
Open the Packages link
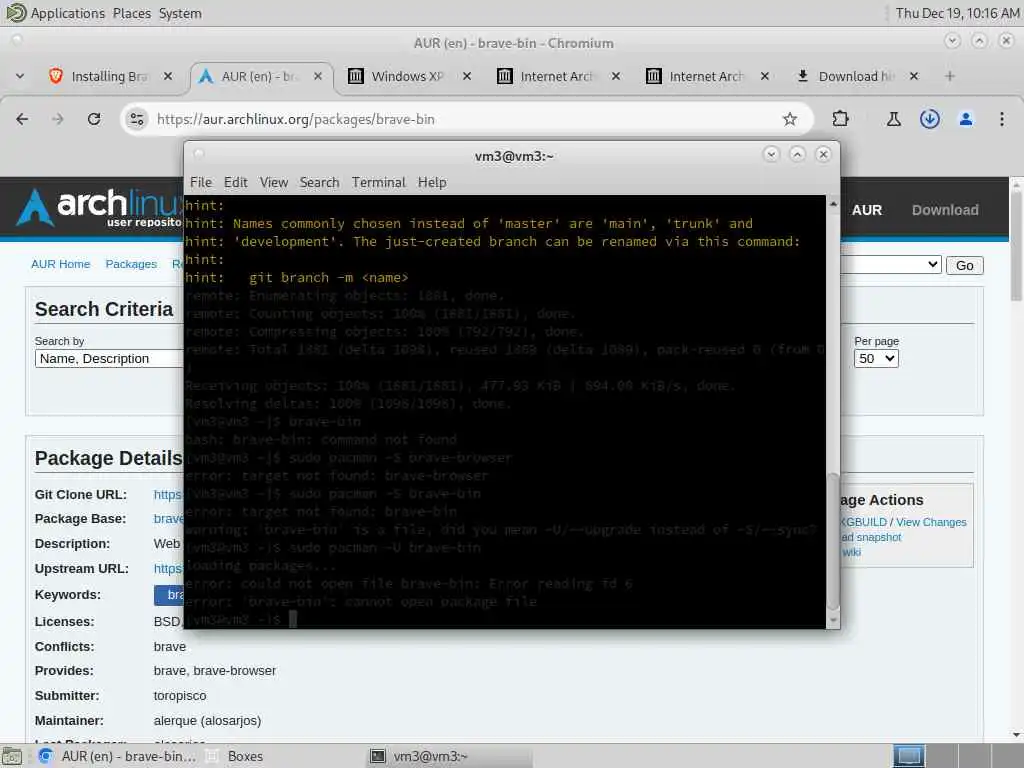(x=131, y=264)
